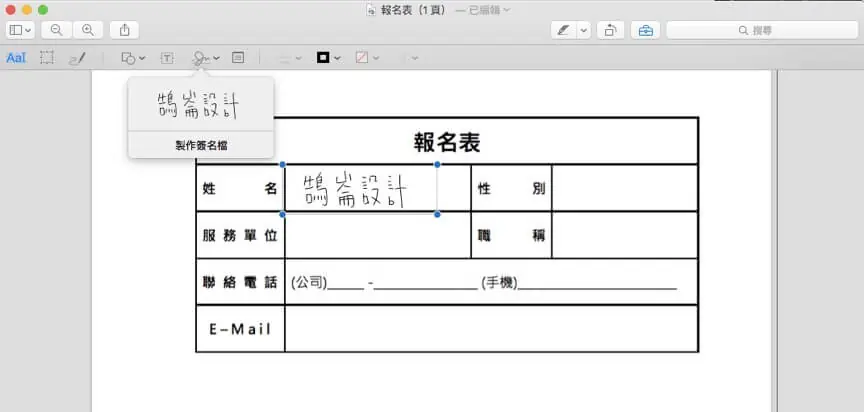This screenshot has width=864, height=412.
Task: Open the sidebar view menu
Action: point(20,30)
